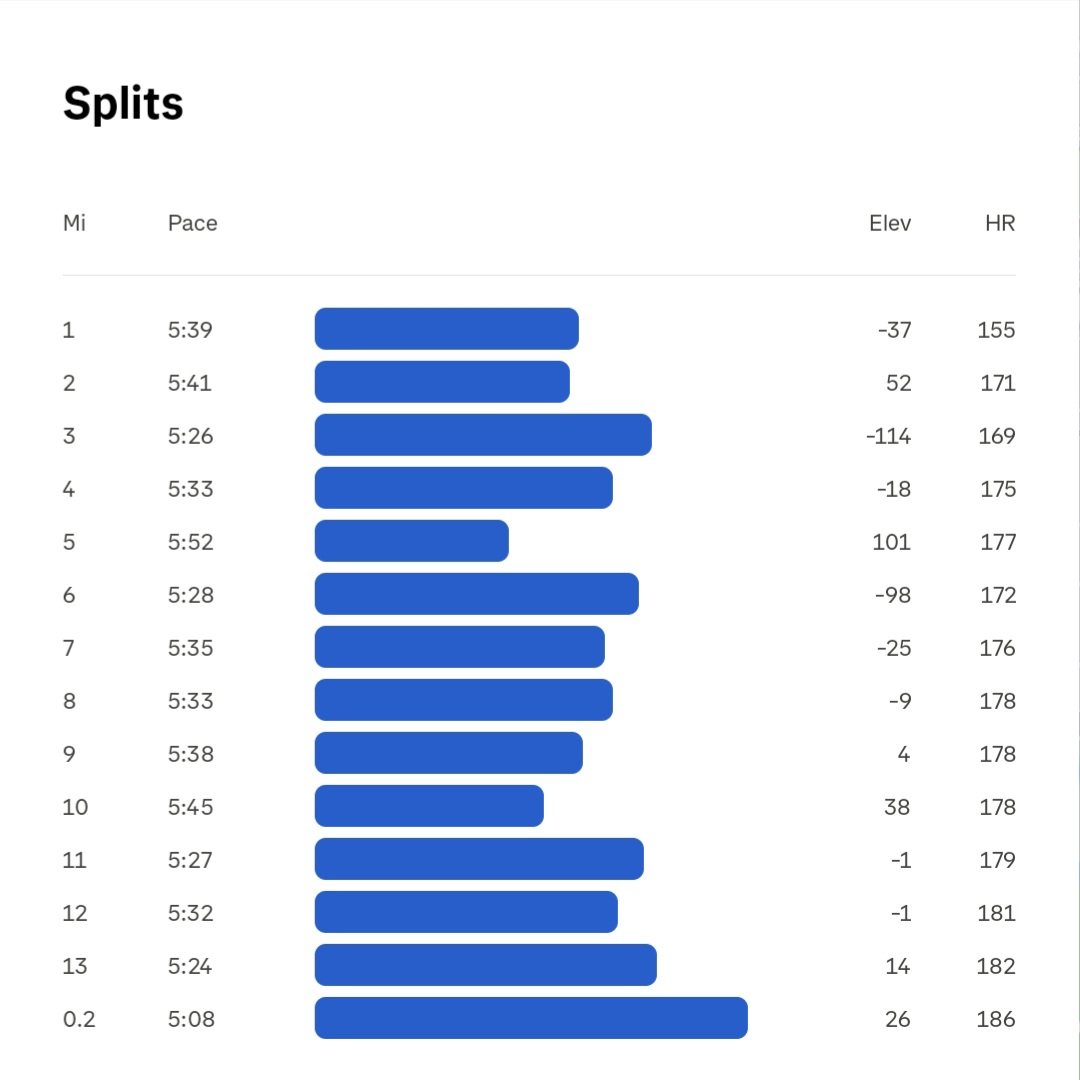1080x1080 pixels.
Task: Click the mile 7 row number
Action: [x=68, y=648]
